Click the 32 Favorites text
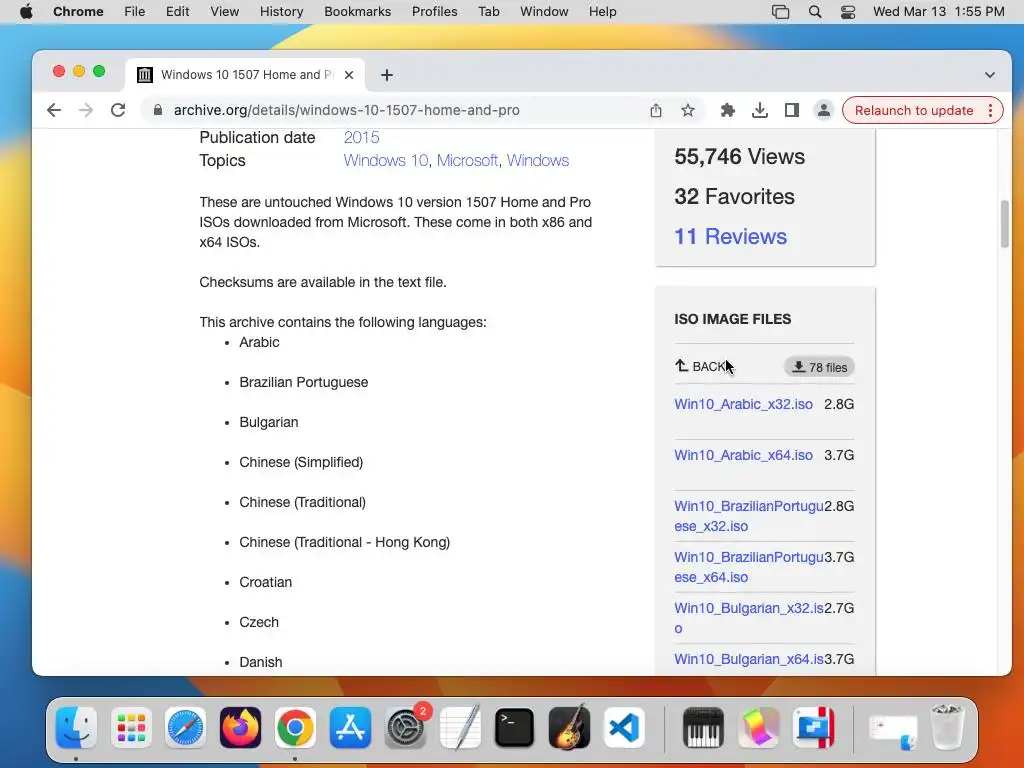The image size is (1024, 768). click(734, 197)
